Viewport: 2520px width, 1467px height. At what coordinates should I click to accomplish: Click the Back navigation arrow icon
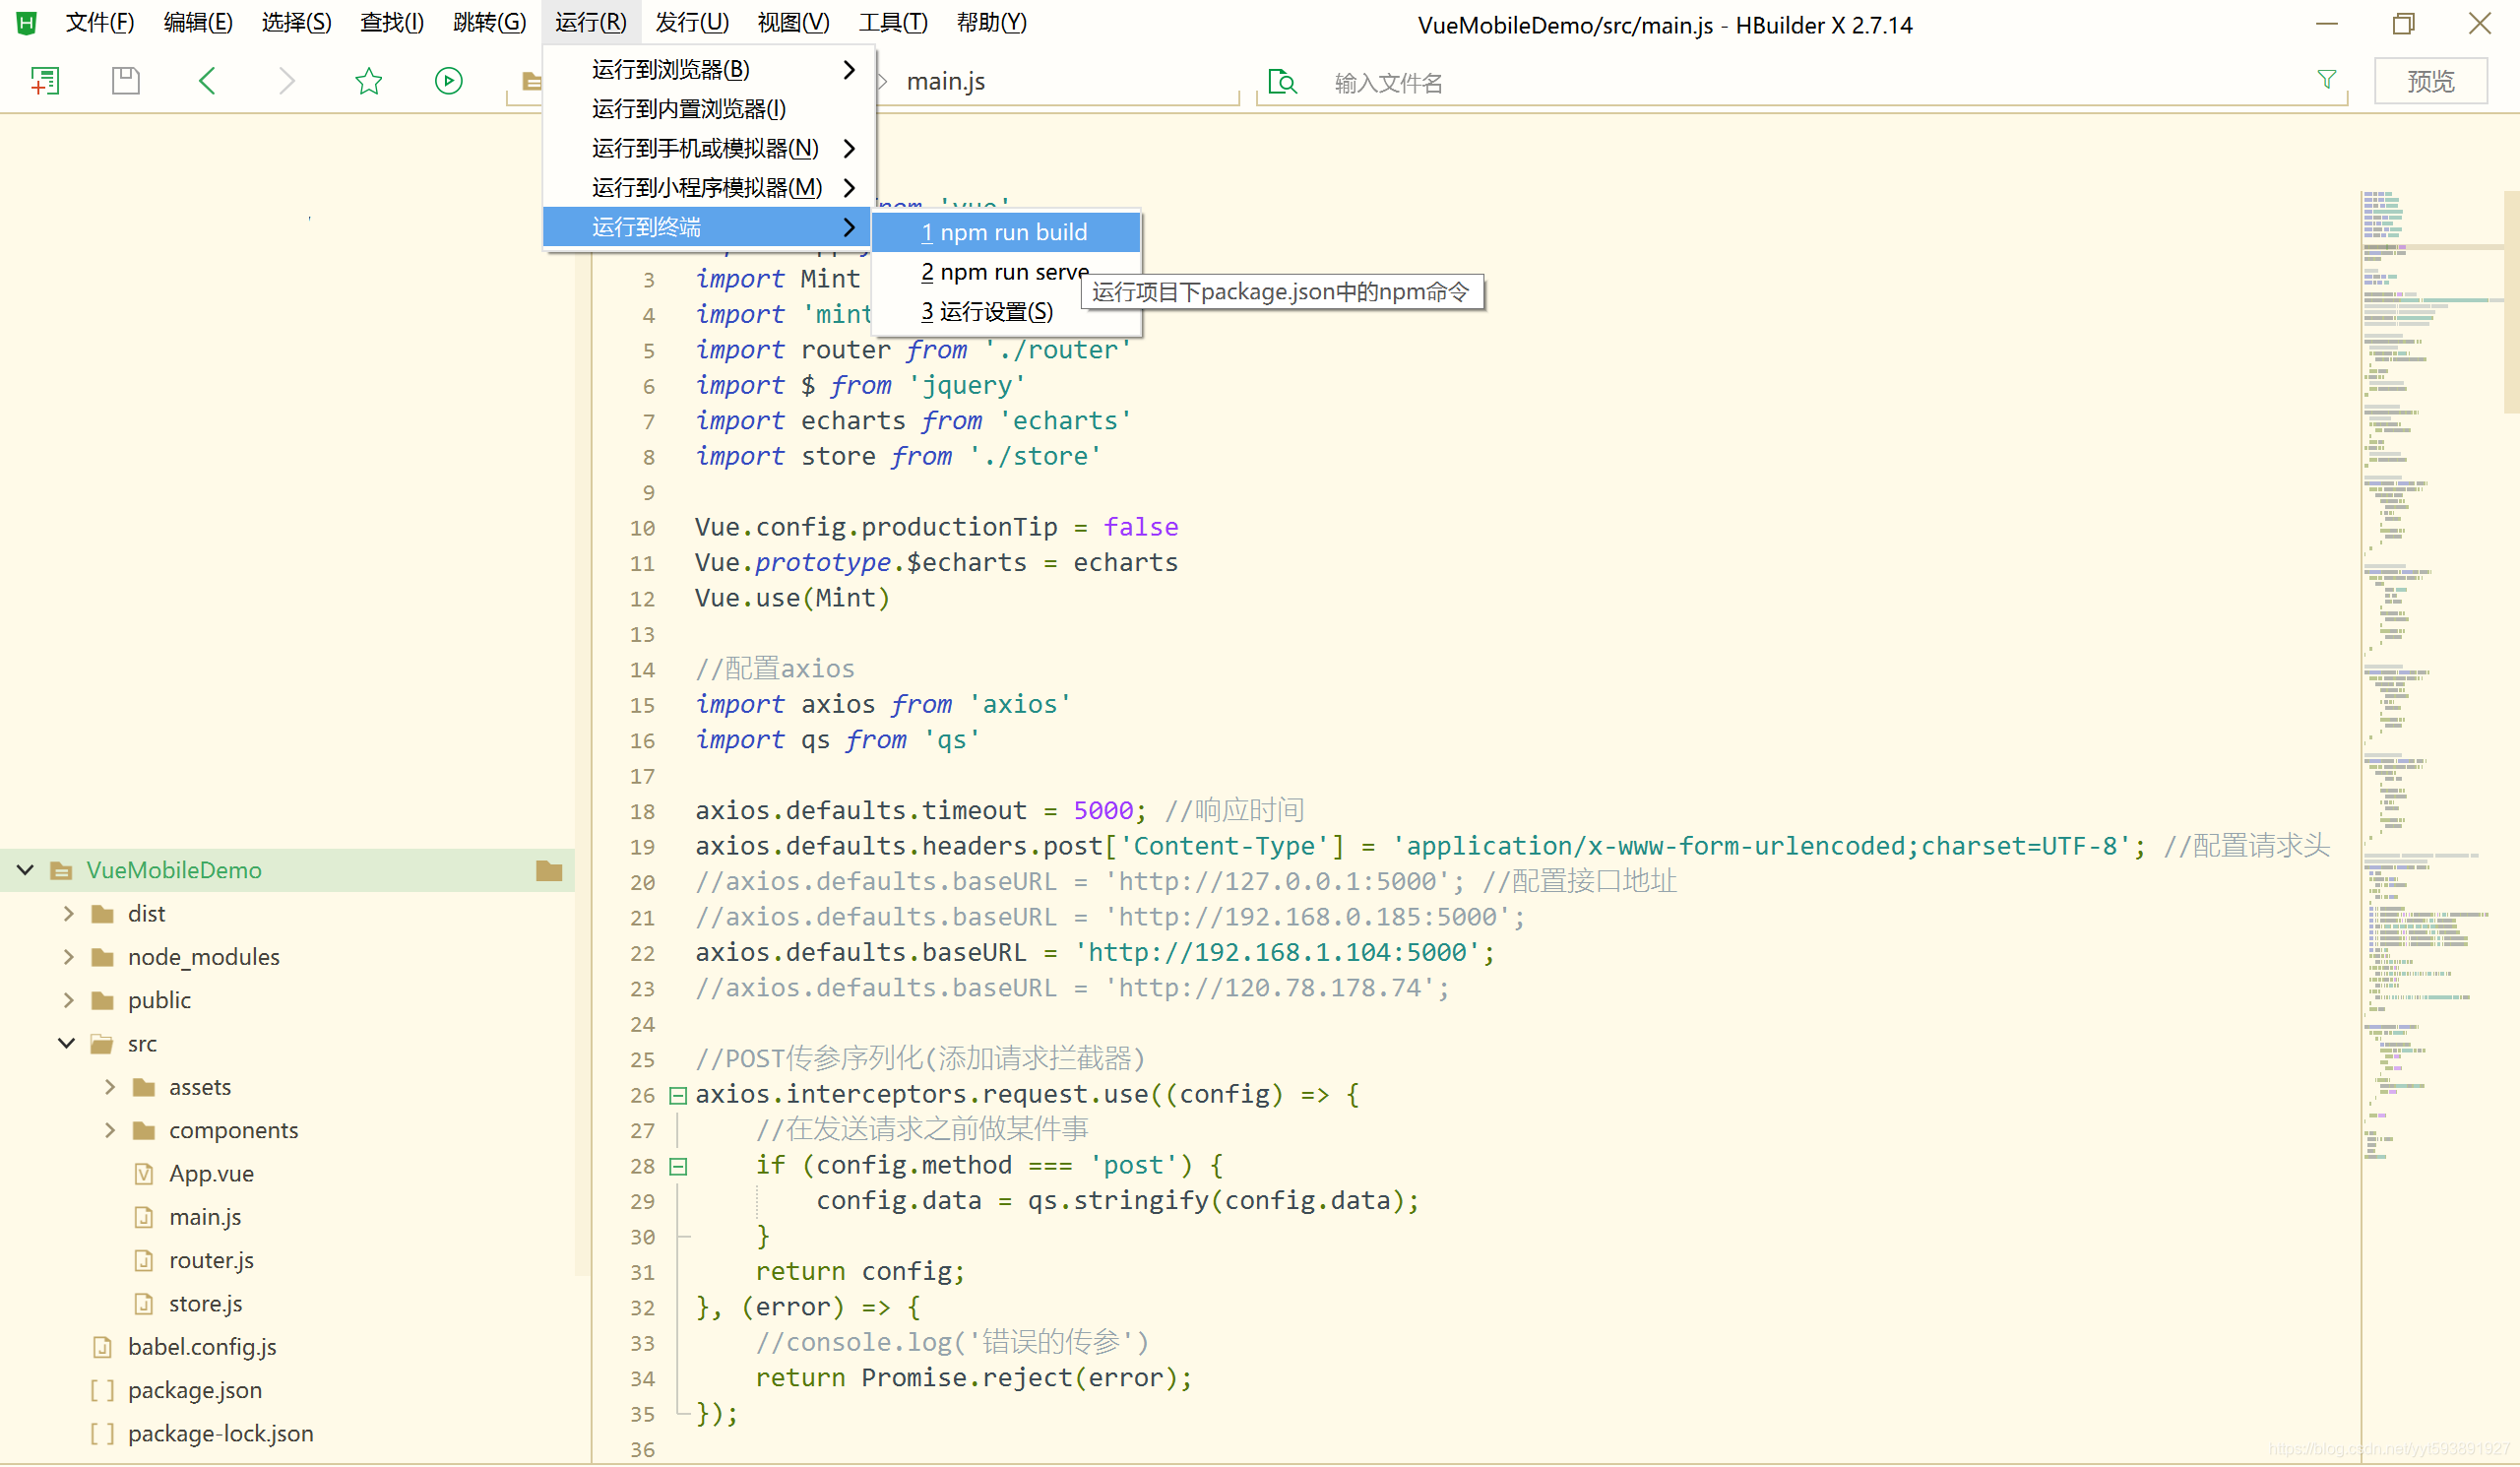coord(206,81)
